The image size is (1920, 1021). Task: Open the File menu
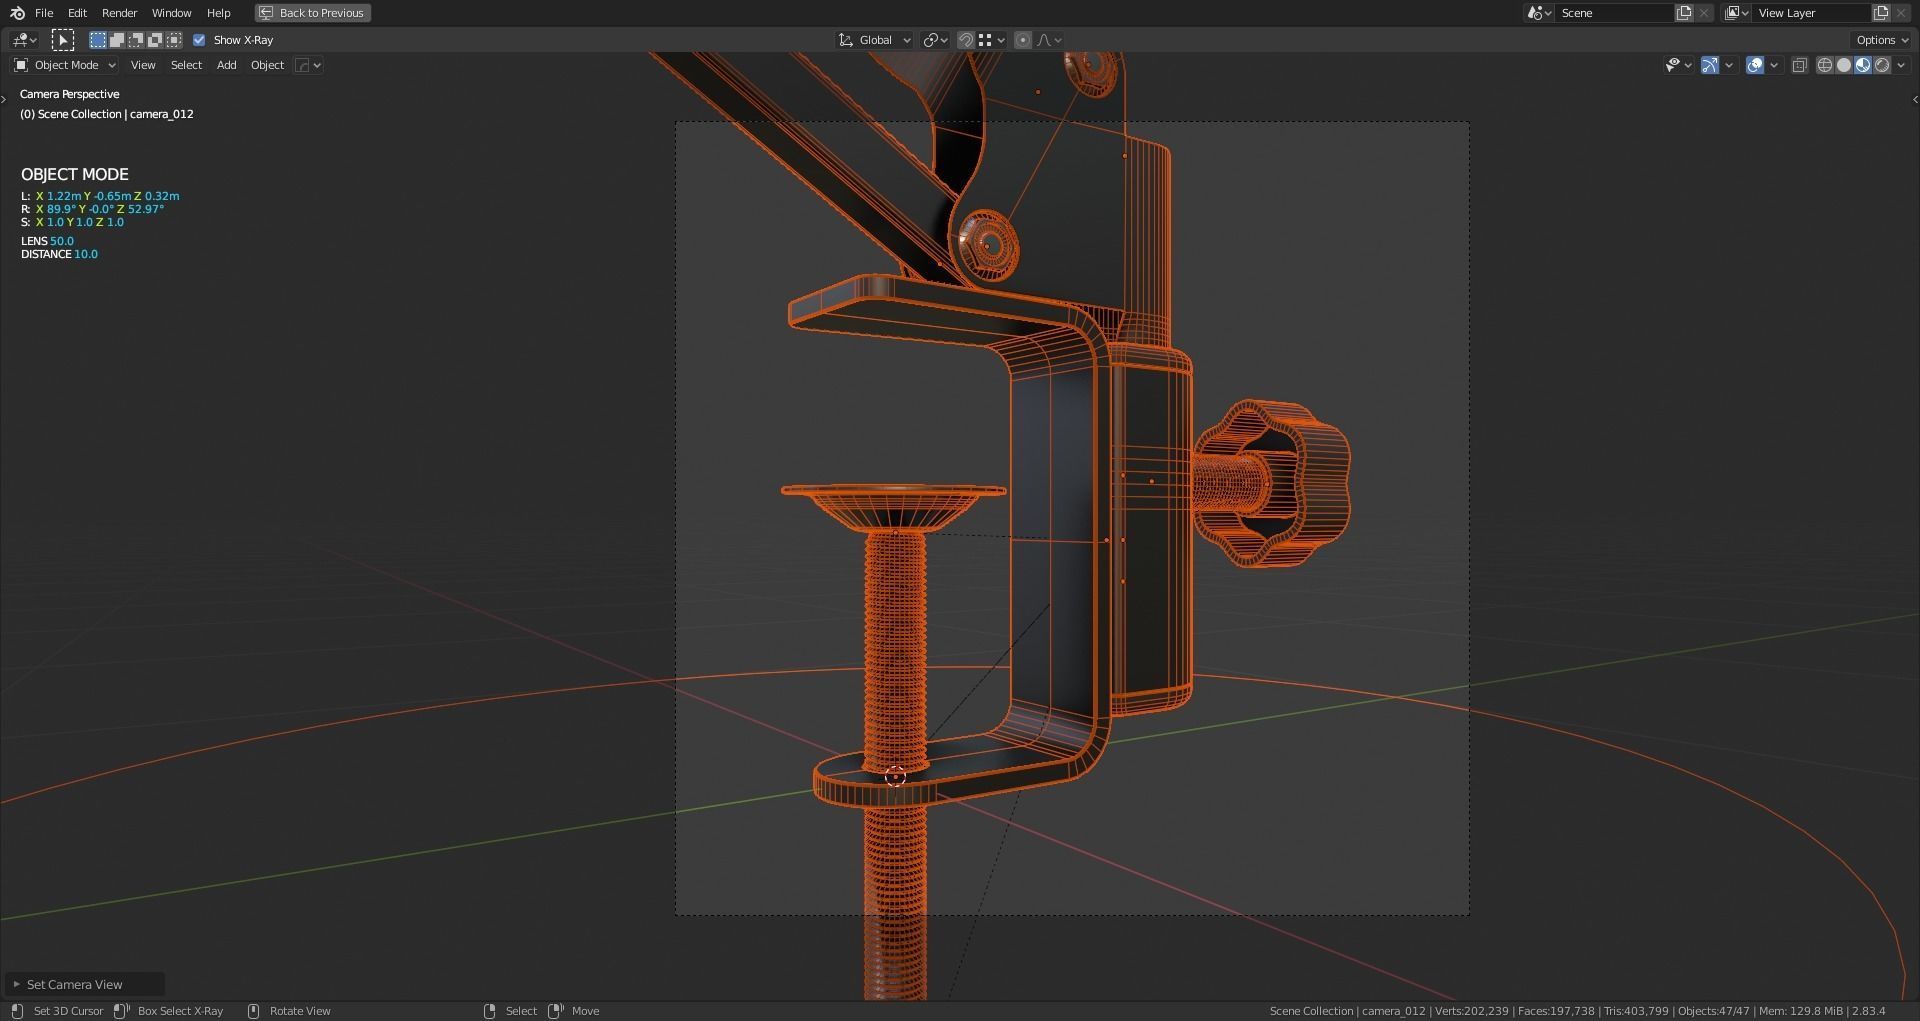pyautogui.click(x=44, y=13)
